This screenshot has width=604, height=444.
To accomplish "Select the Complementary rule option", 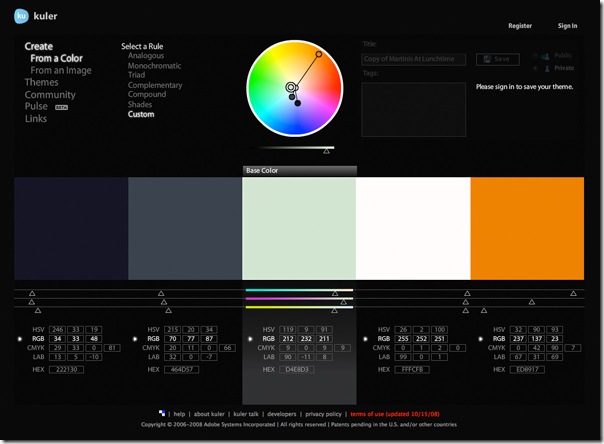I will click(155, 85).
